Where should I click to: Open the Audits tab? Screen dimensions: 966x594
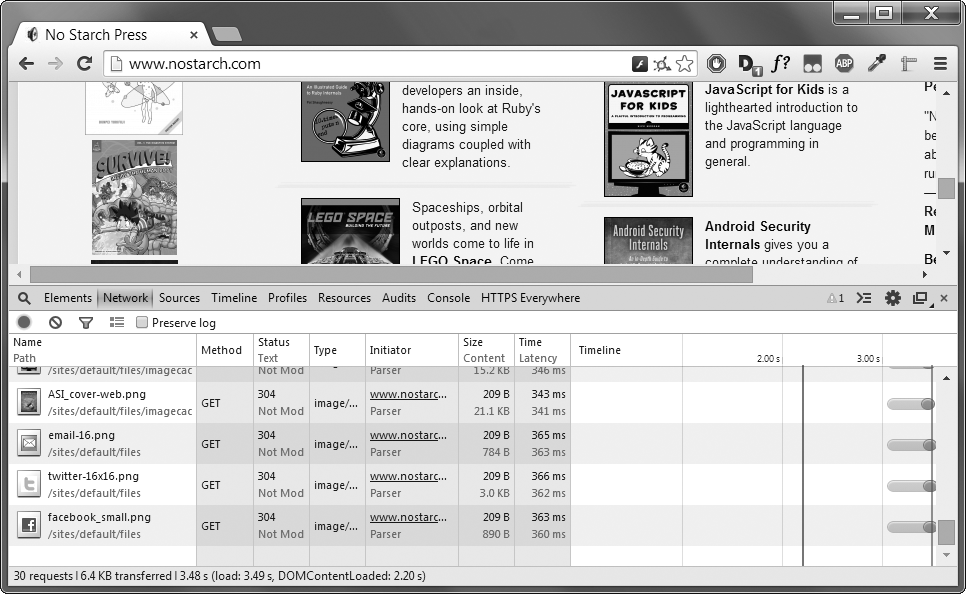tap(399, 298)
